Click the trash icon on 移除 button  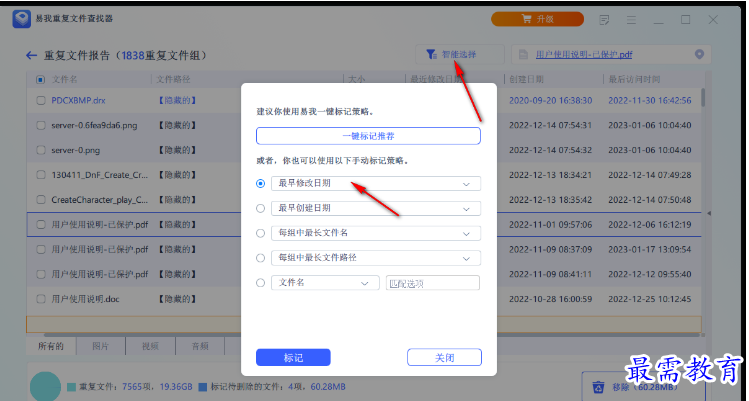[x=598, y=387]
